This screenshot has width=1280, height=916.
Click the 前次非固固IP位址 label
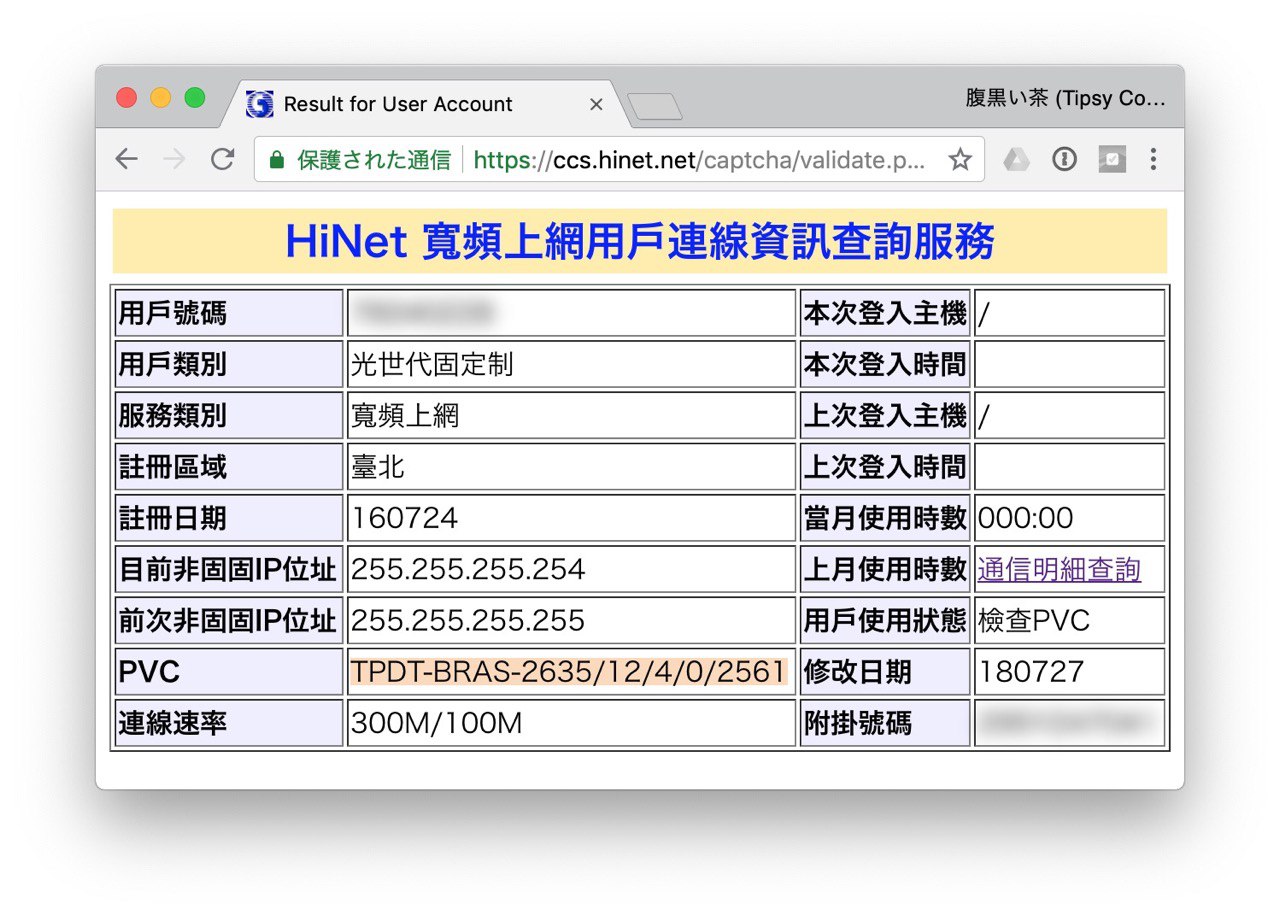pos(227,620)
